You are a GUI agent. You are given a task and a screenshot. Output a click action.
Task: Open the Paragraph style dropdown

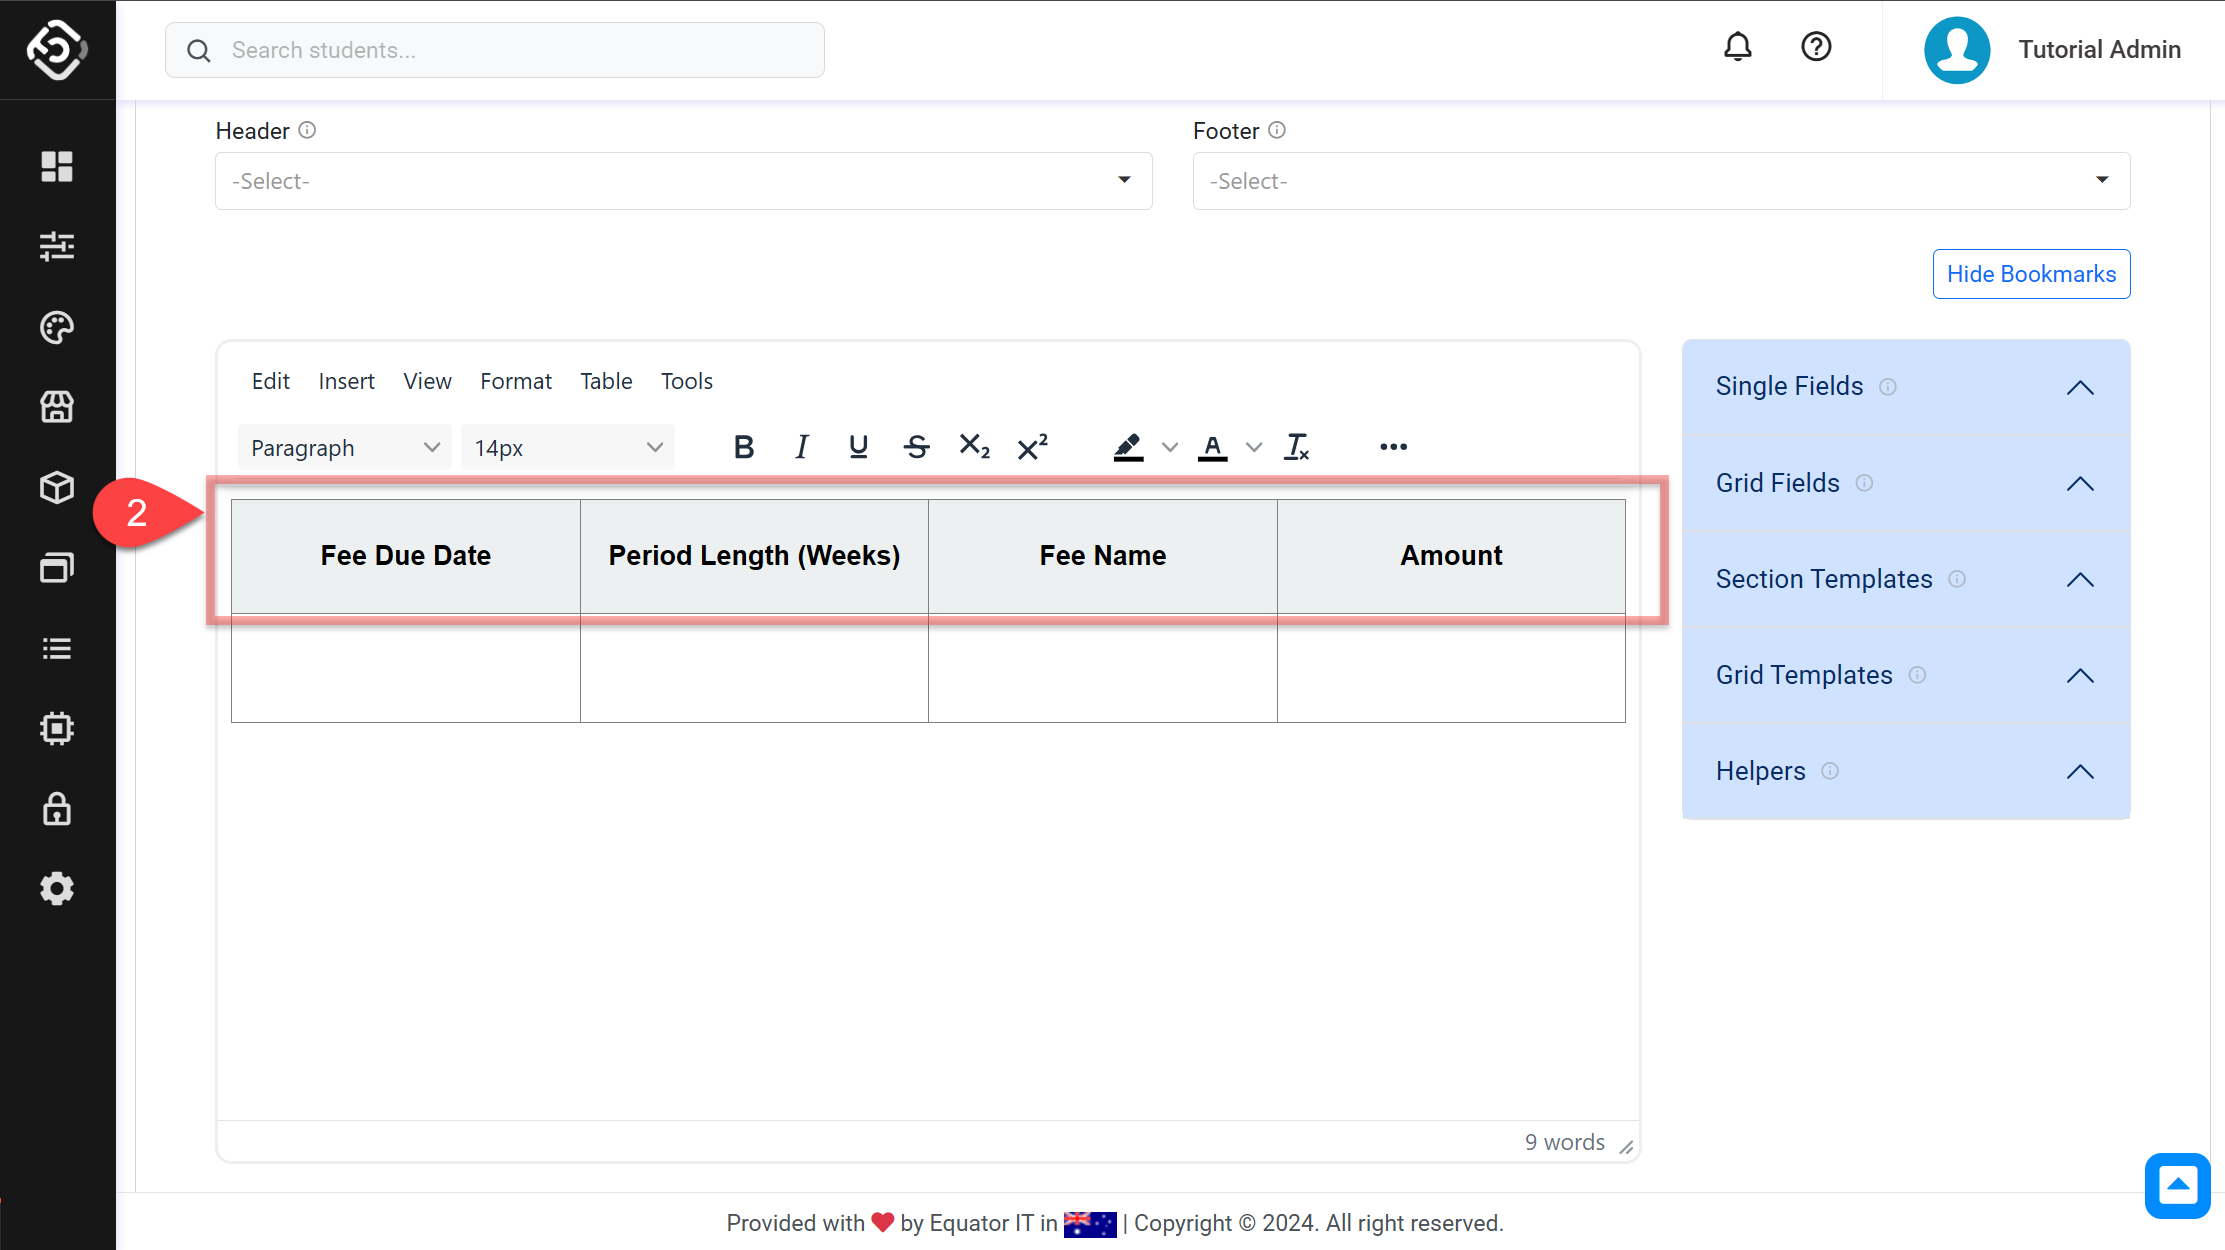[x=344, y=448]
